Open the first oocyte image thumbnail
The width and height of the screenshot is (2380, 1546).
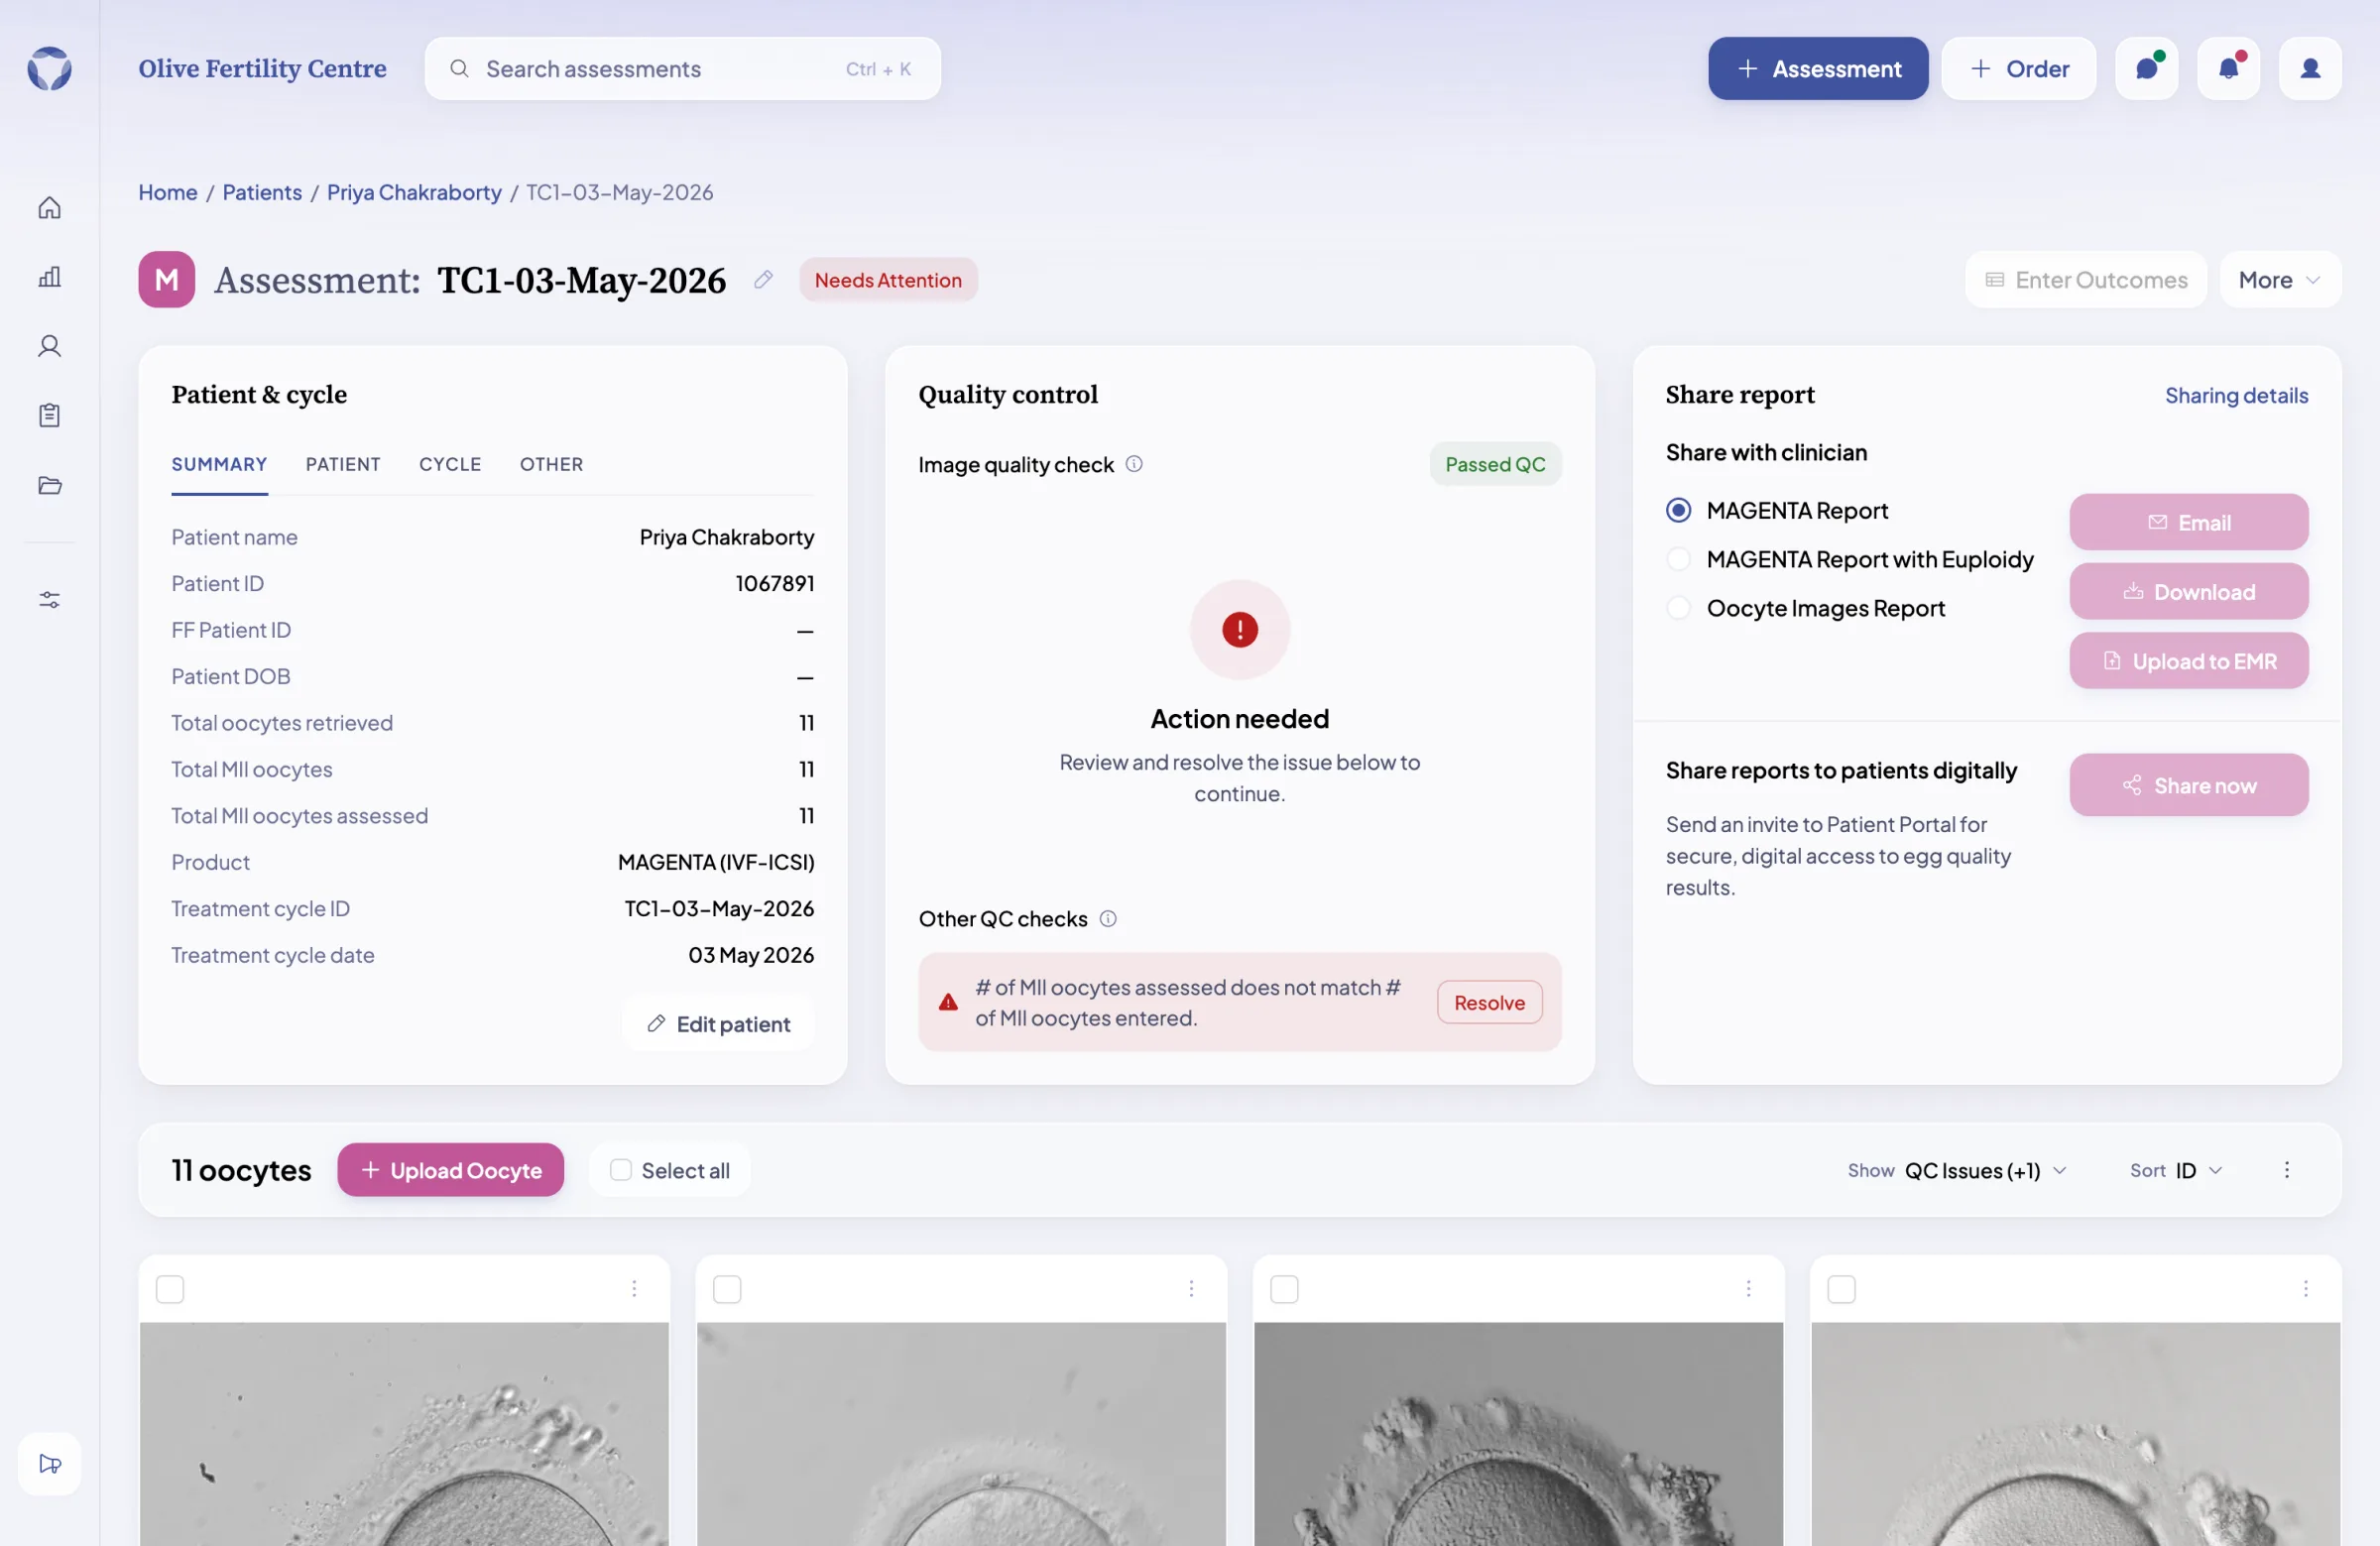click(404, 1434)
